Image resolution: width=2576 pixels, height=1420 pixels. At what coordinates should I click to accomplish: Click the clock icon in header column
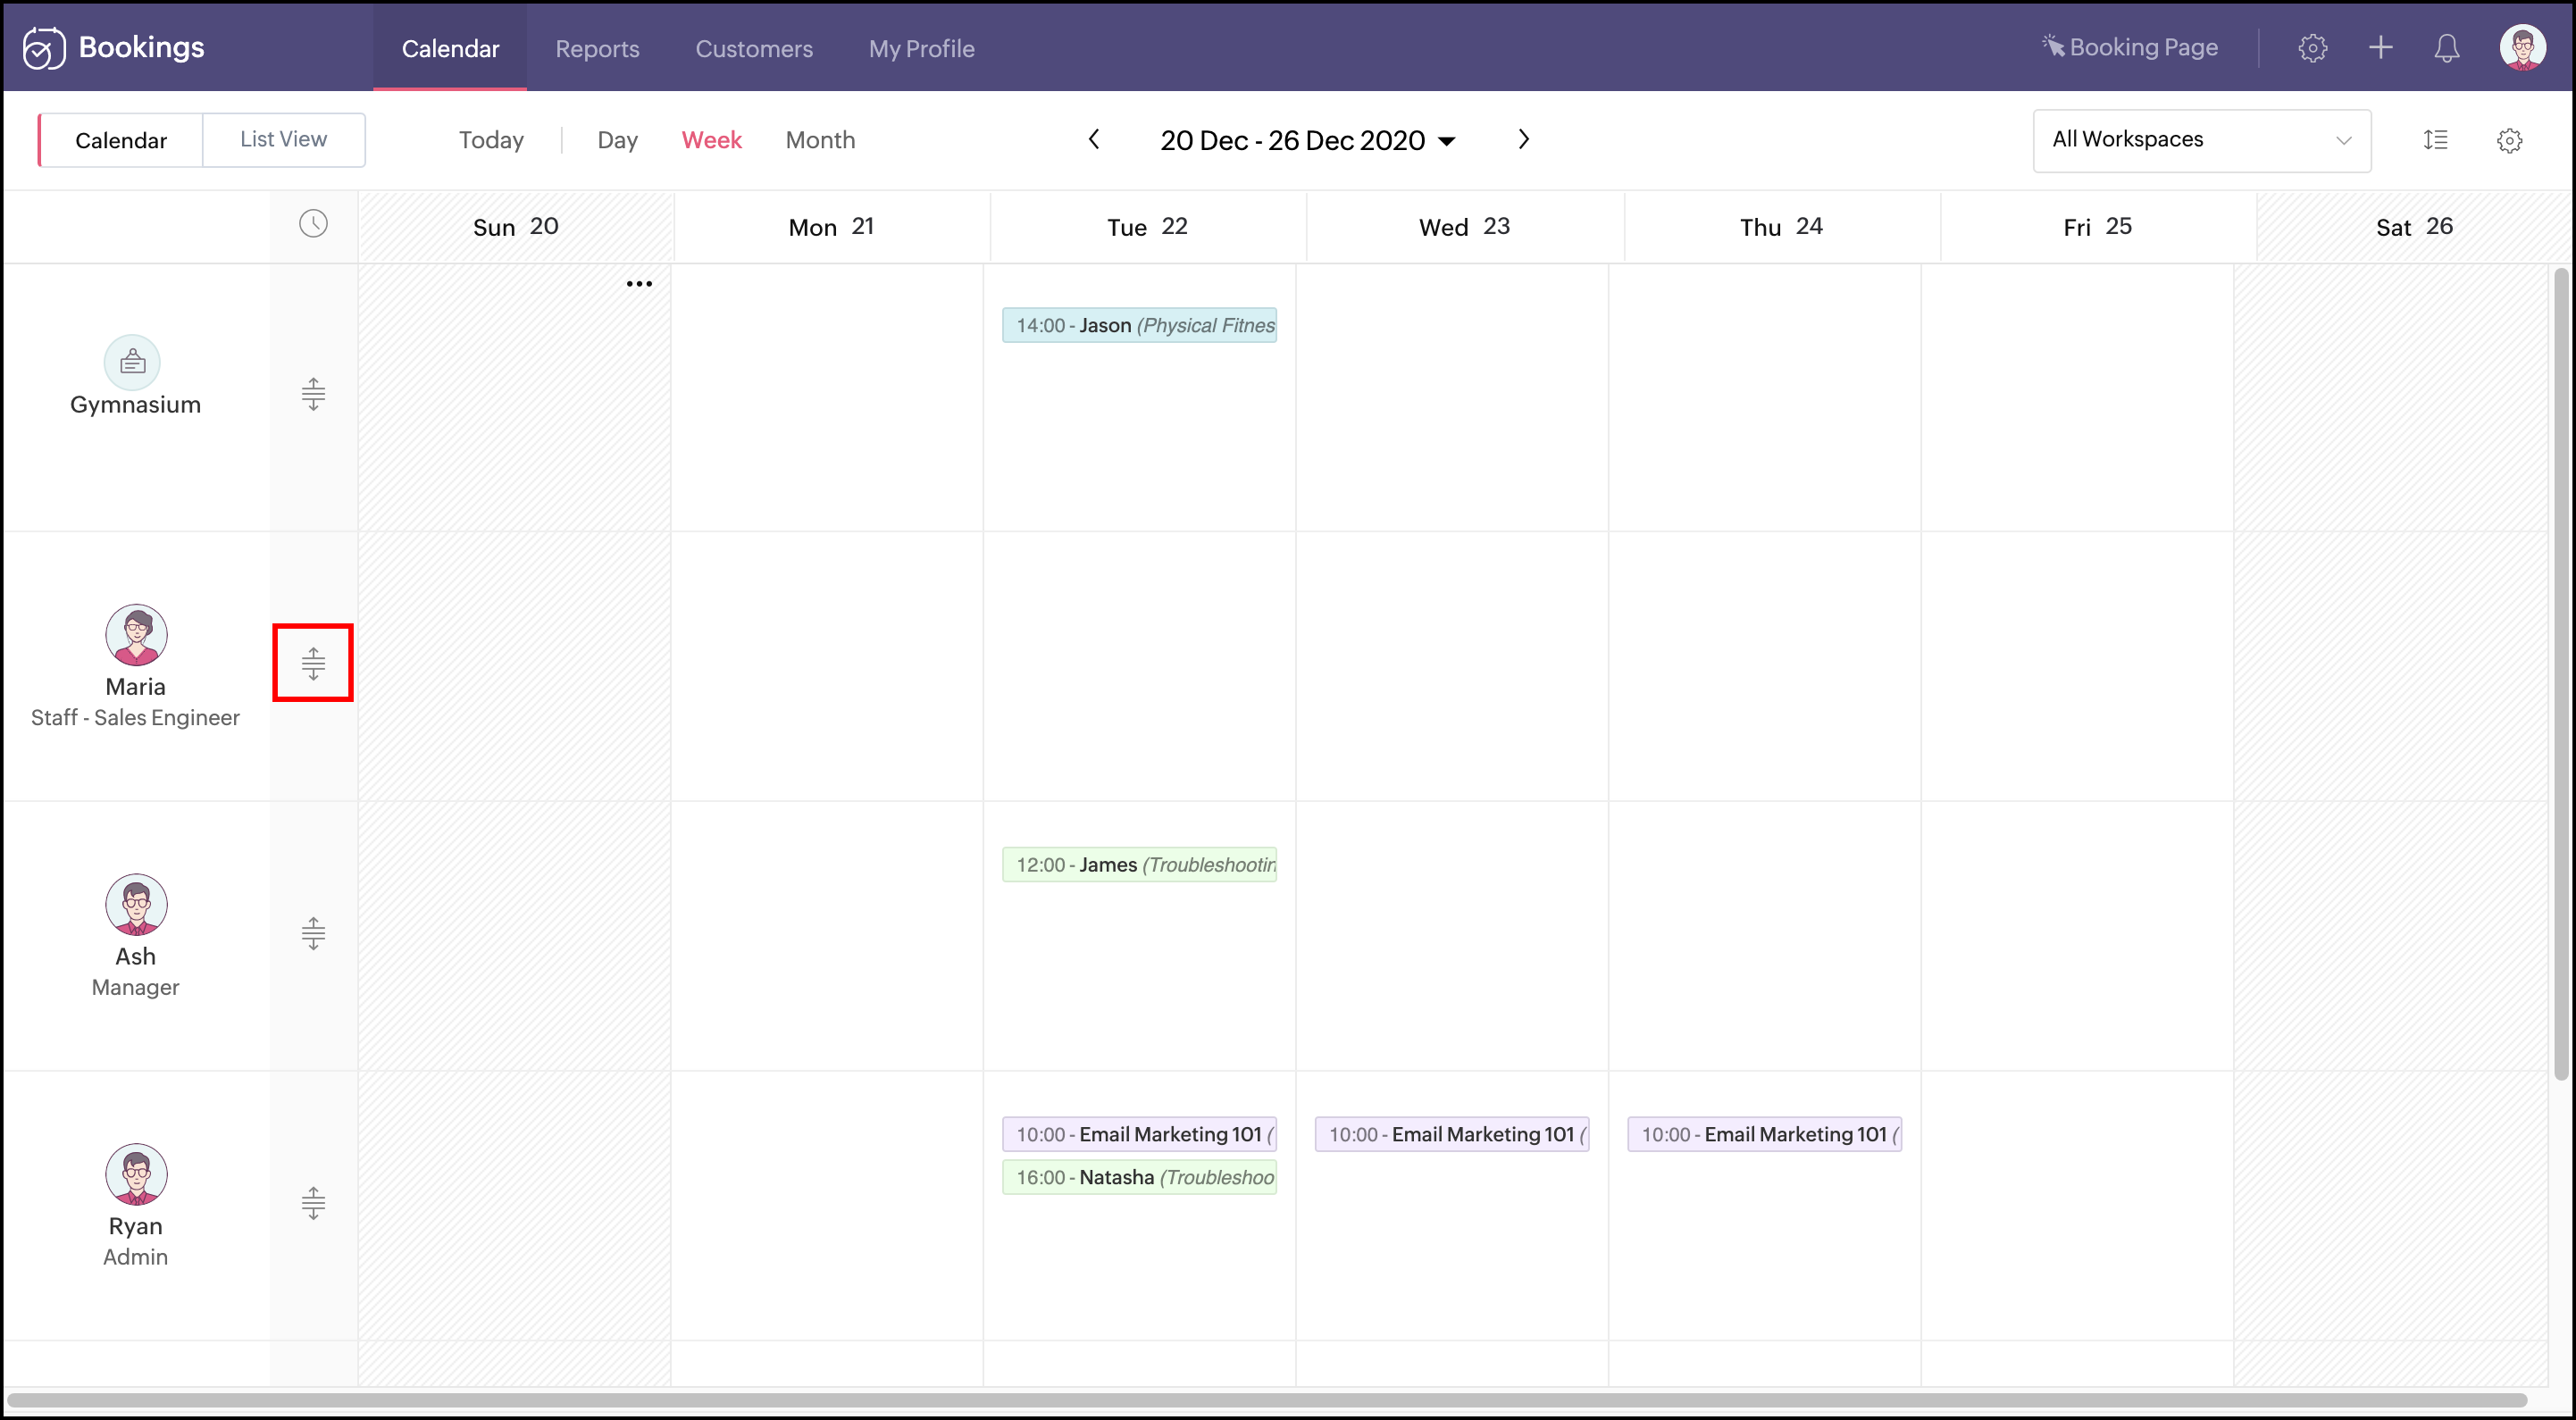[x=313, y=224]
